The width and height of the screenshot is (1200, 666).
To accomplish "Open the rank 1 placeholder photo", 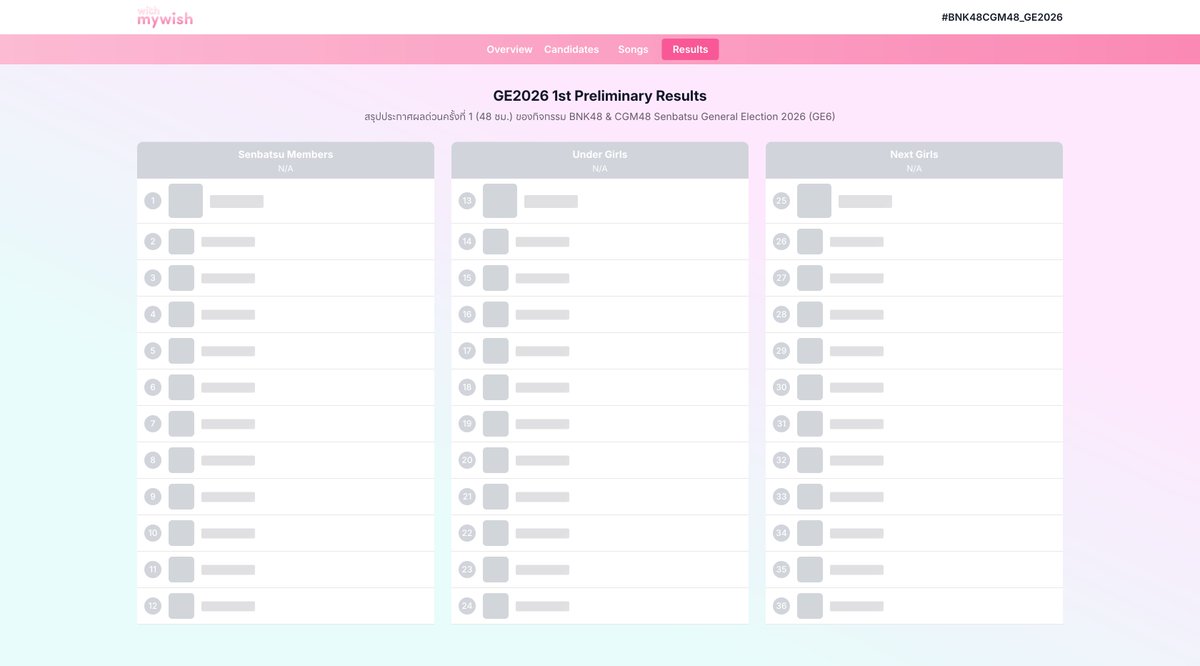I will [186, 201].
